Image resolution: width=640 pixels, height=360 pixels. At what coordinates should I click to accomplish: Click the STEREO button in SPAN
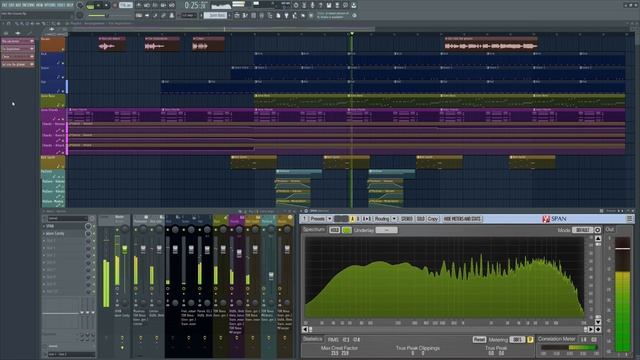[x=407, y=219]
